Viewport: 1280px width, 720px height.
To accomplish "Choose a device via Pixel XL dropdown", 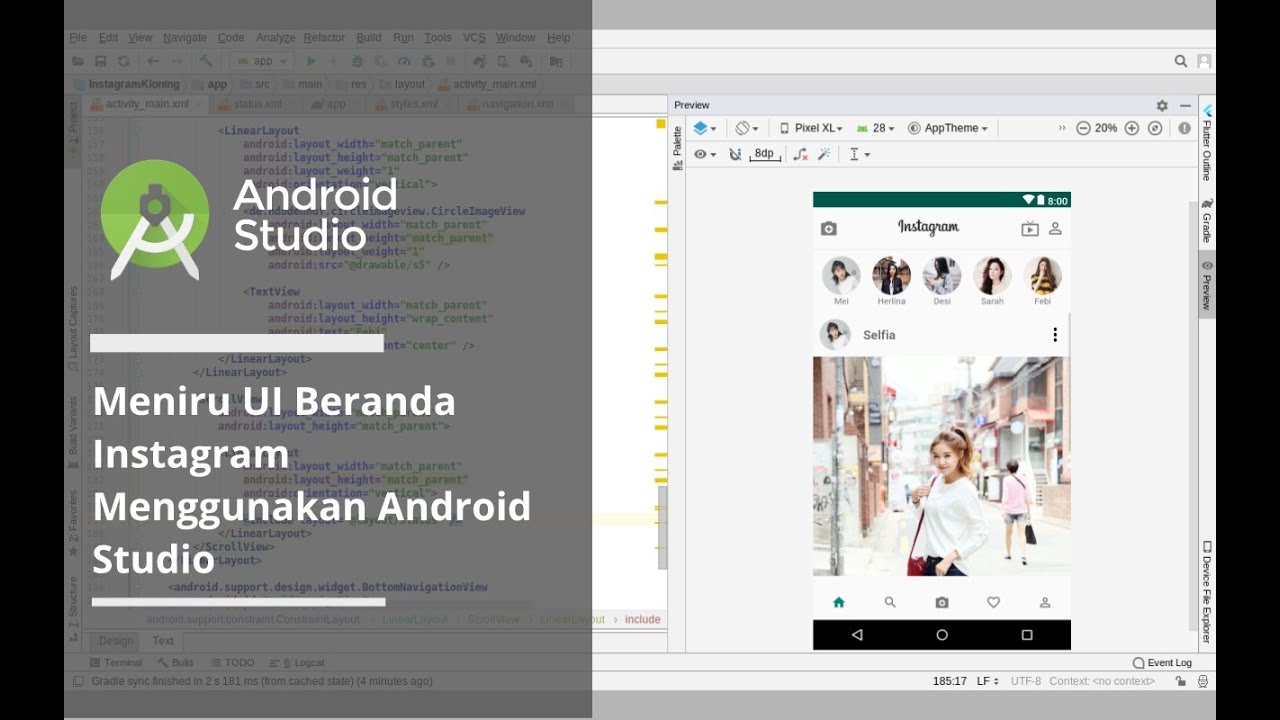I will point(811,128).
